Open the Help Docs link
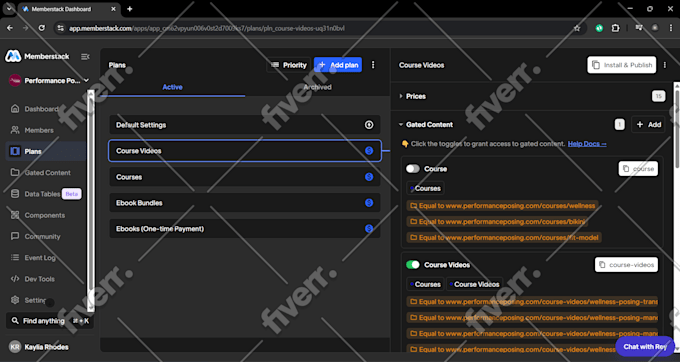This screenshot has height=362, width=680. pos(587,144)
